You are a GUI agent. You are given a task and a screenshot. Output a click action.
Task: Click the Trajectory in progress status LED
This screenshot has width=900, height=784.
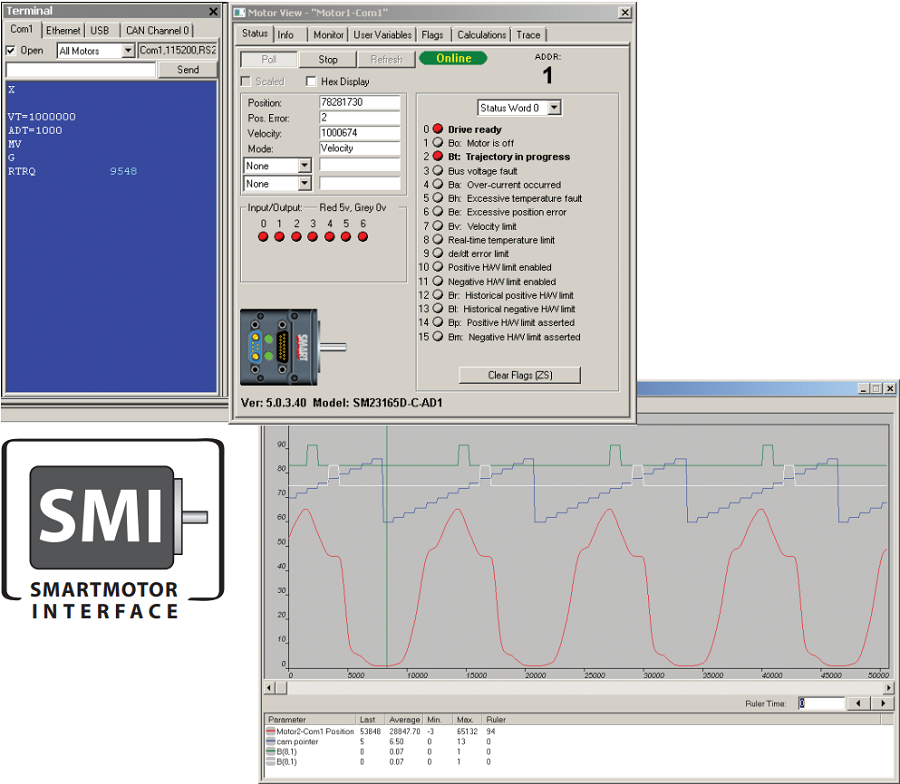(x=438, y=156)
